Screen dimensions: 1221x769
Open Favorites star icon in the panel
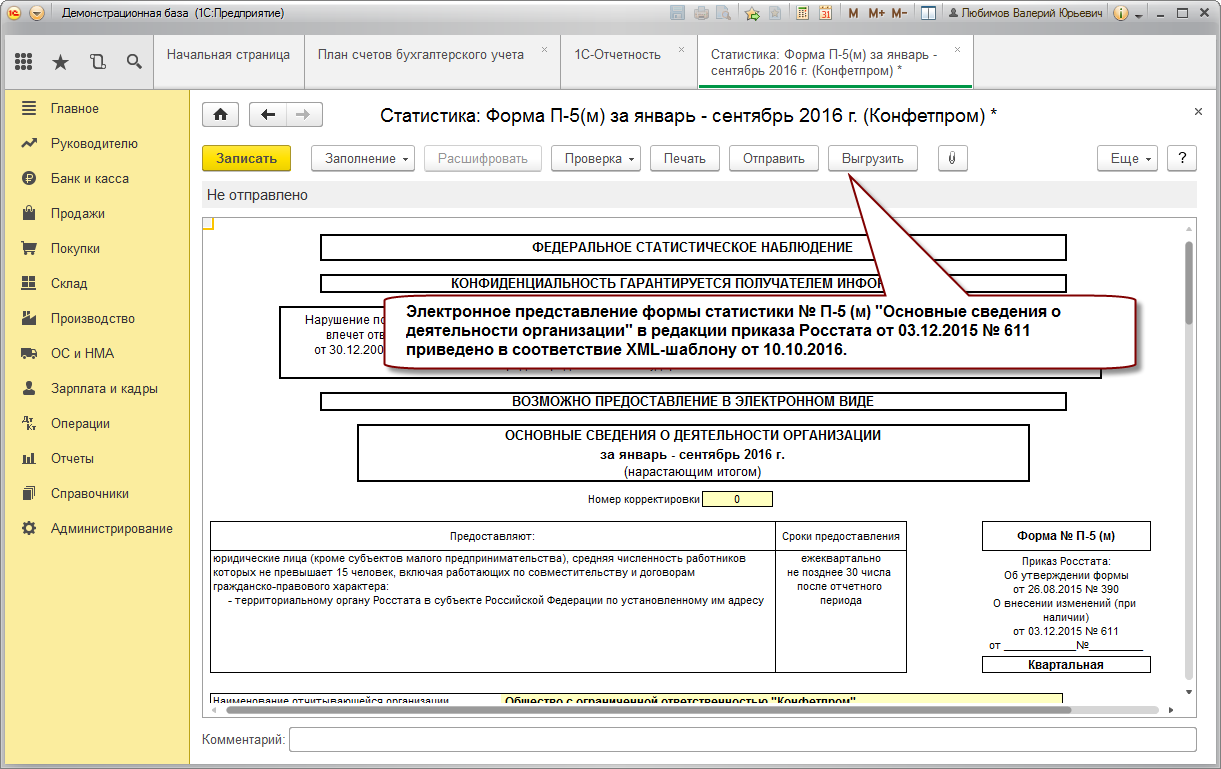coord(60,62)
